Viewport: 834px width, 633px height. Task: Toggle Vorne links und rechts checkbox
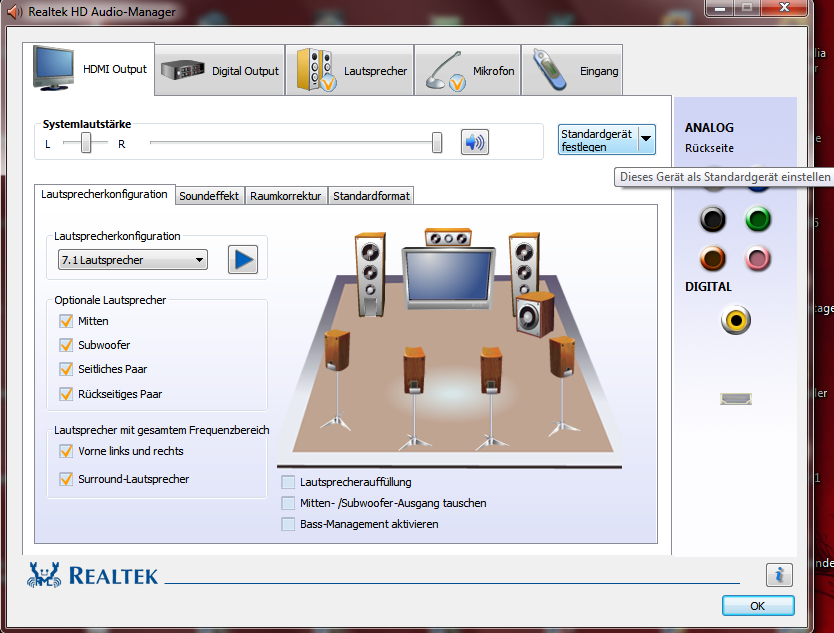coord(66,451)
